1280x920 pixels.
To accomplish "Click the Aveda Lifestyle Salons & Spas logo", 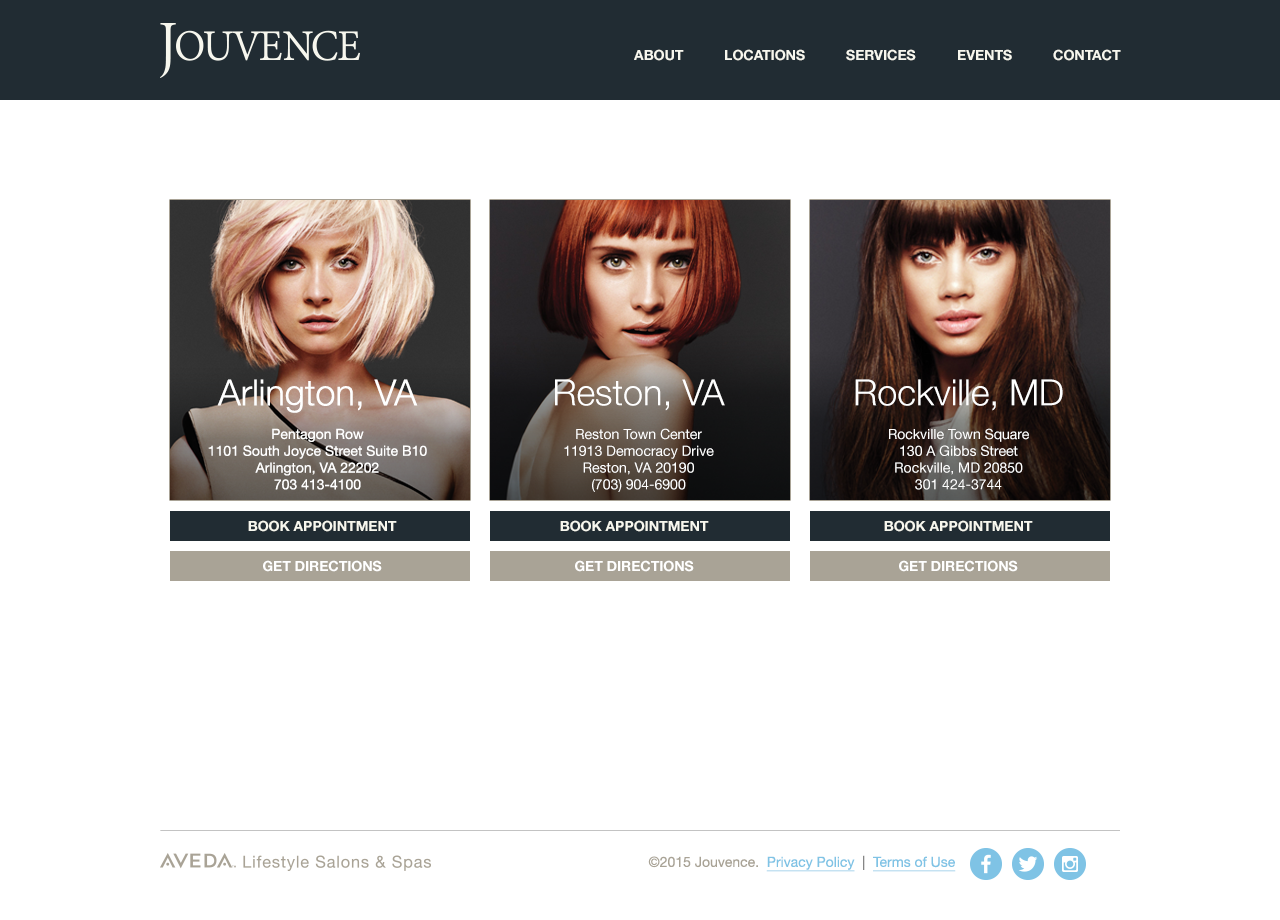I will click(x=296, y=862).
